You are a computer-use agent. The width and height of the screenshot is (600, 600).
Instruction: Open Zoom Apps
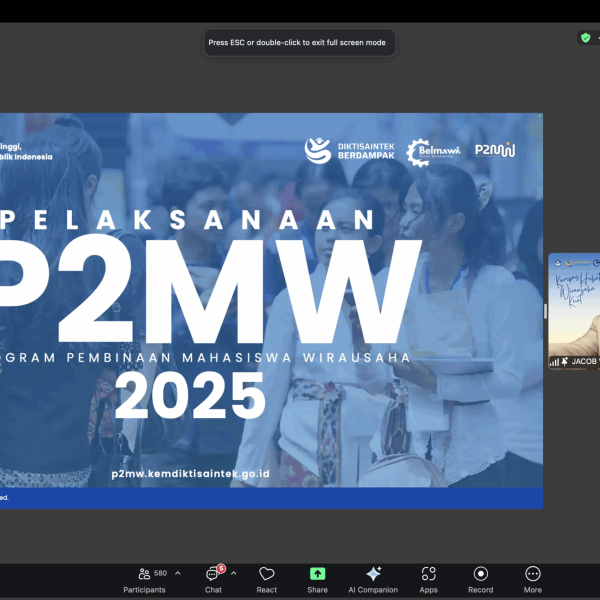pyautogui.click(x=428, y=580)
